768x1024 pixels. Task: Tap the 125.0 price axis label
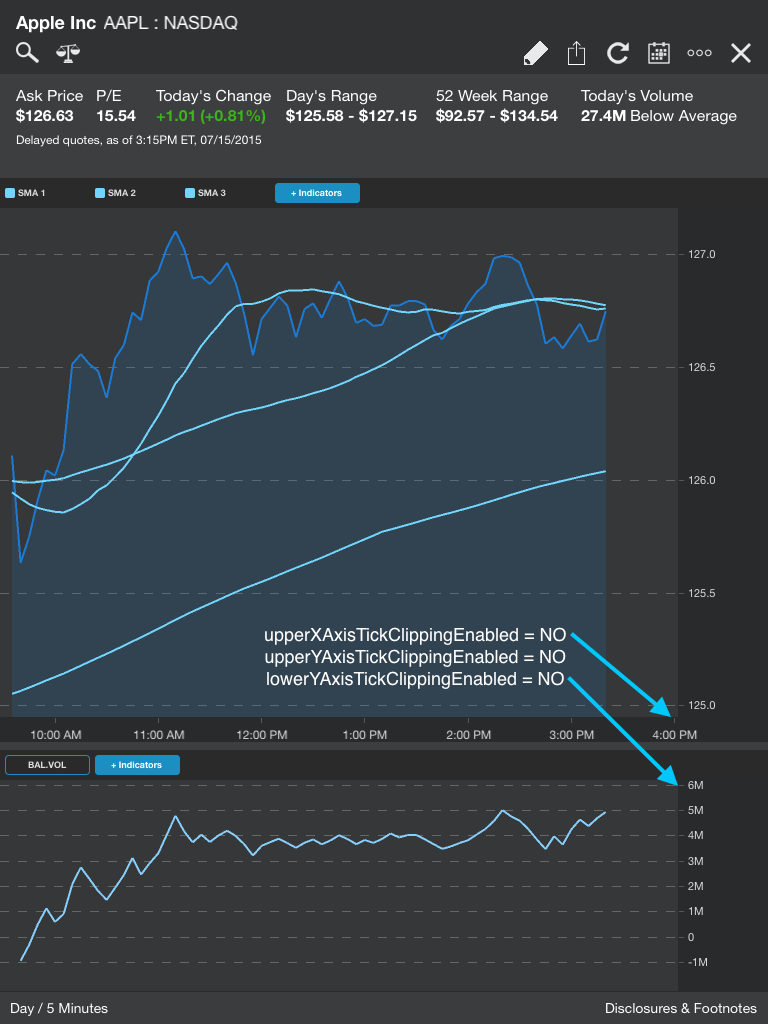click(701, 705)
